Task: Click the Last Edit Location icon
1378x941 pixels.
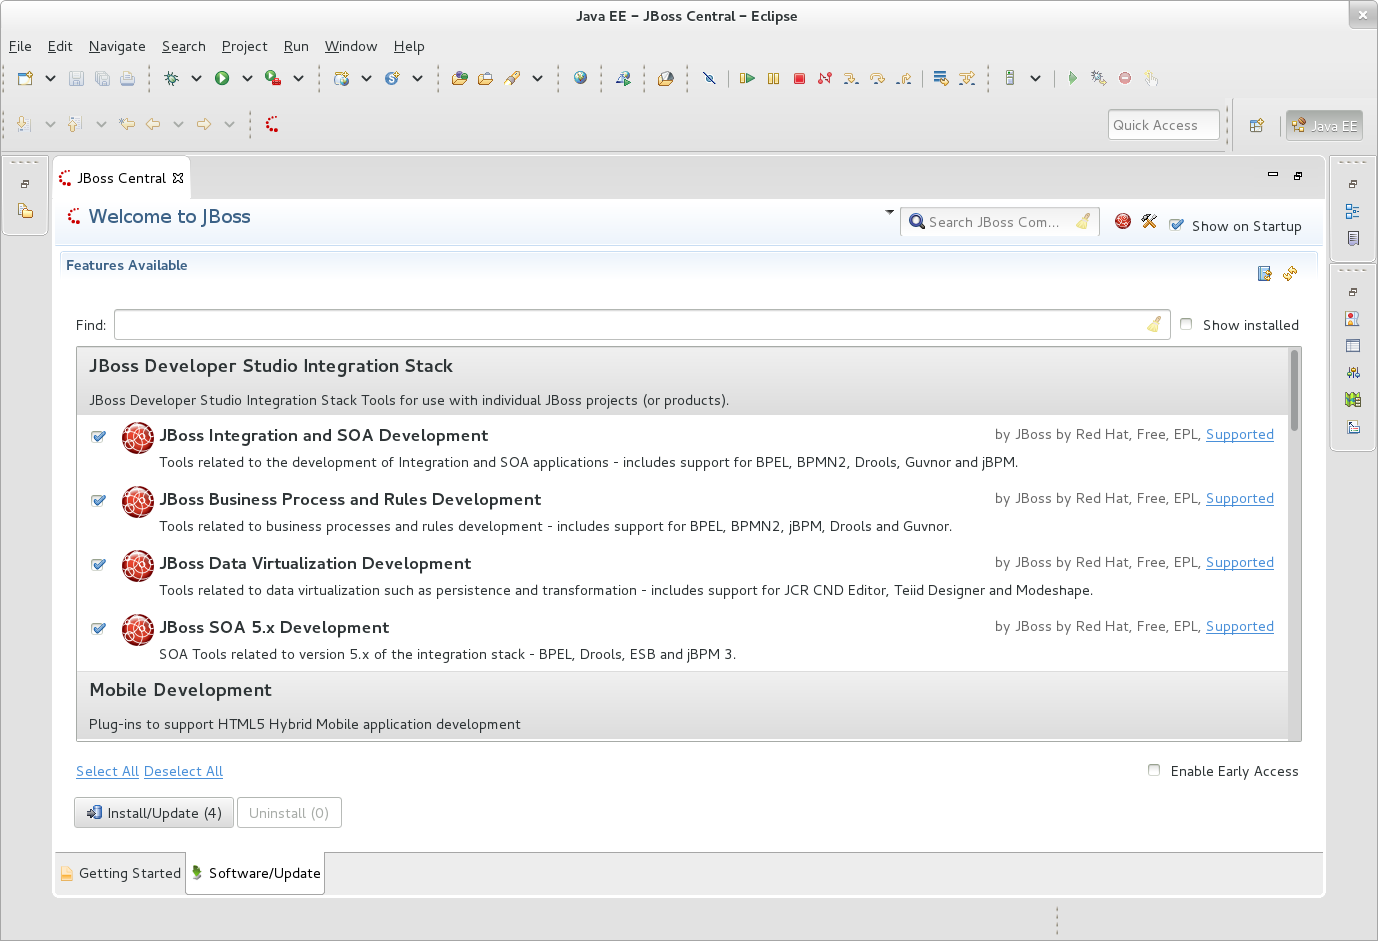Action: [x=126, y=124]
